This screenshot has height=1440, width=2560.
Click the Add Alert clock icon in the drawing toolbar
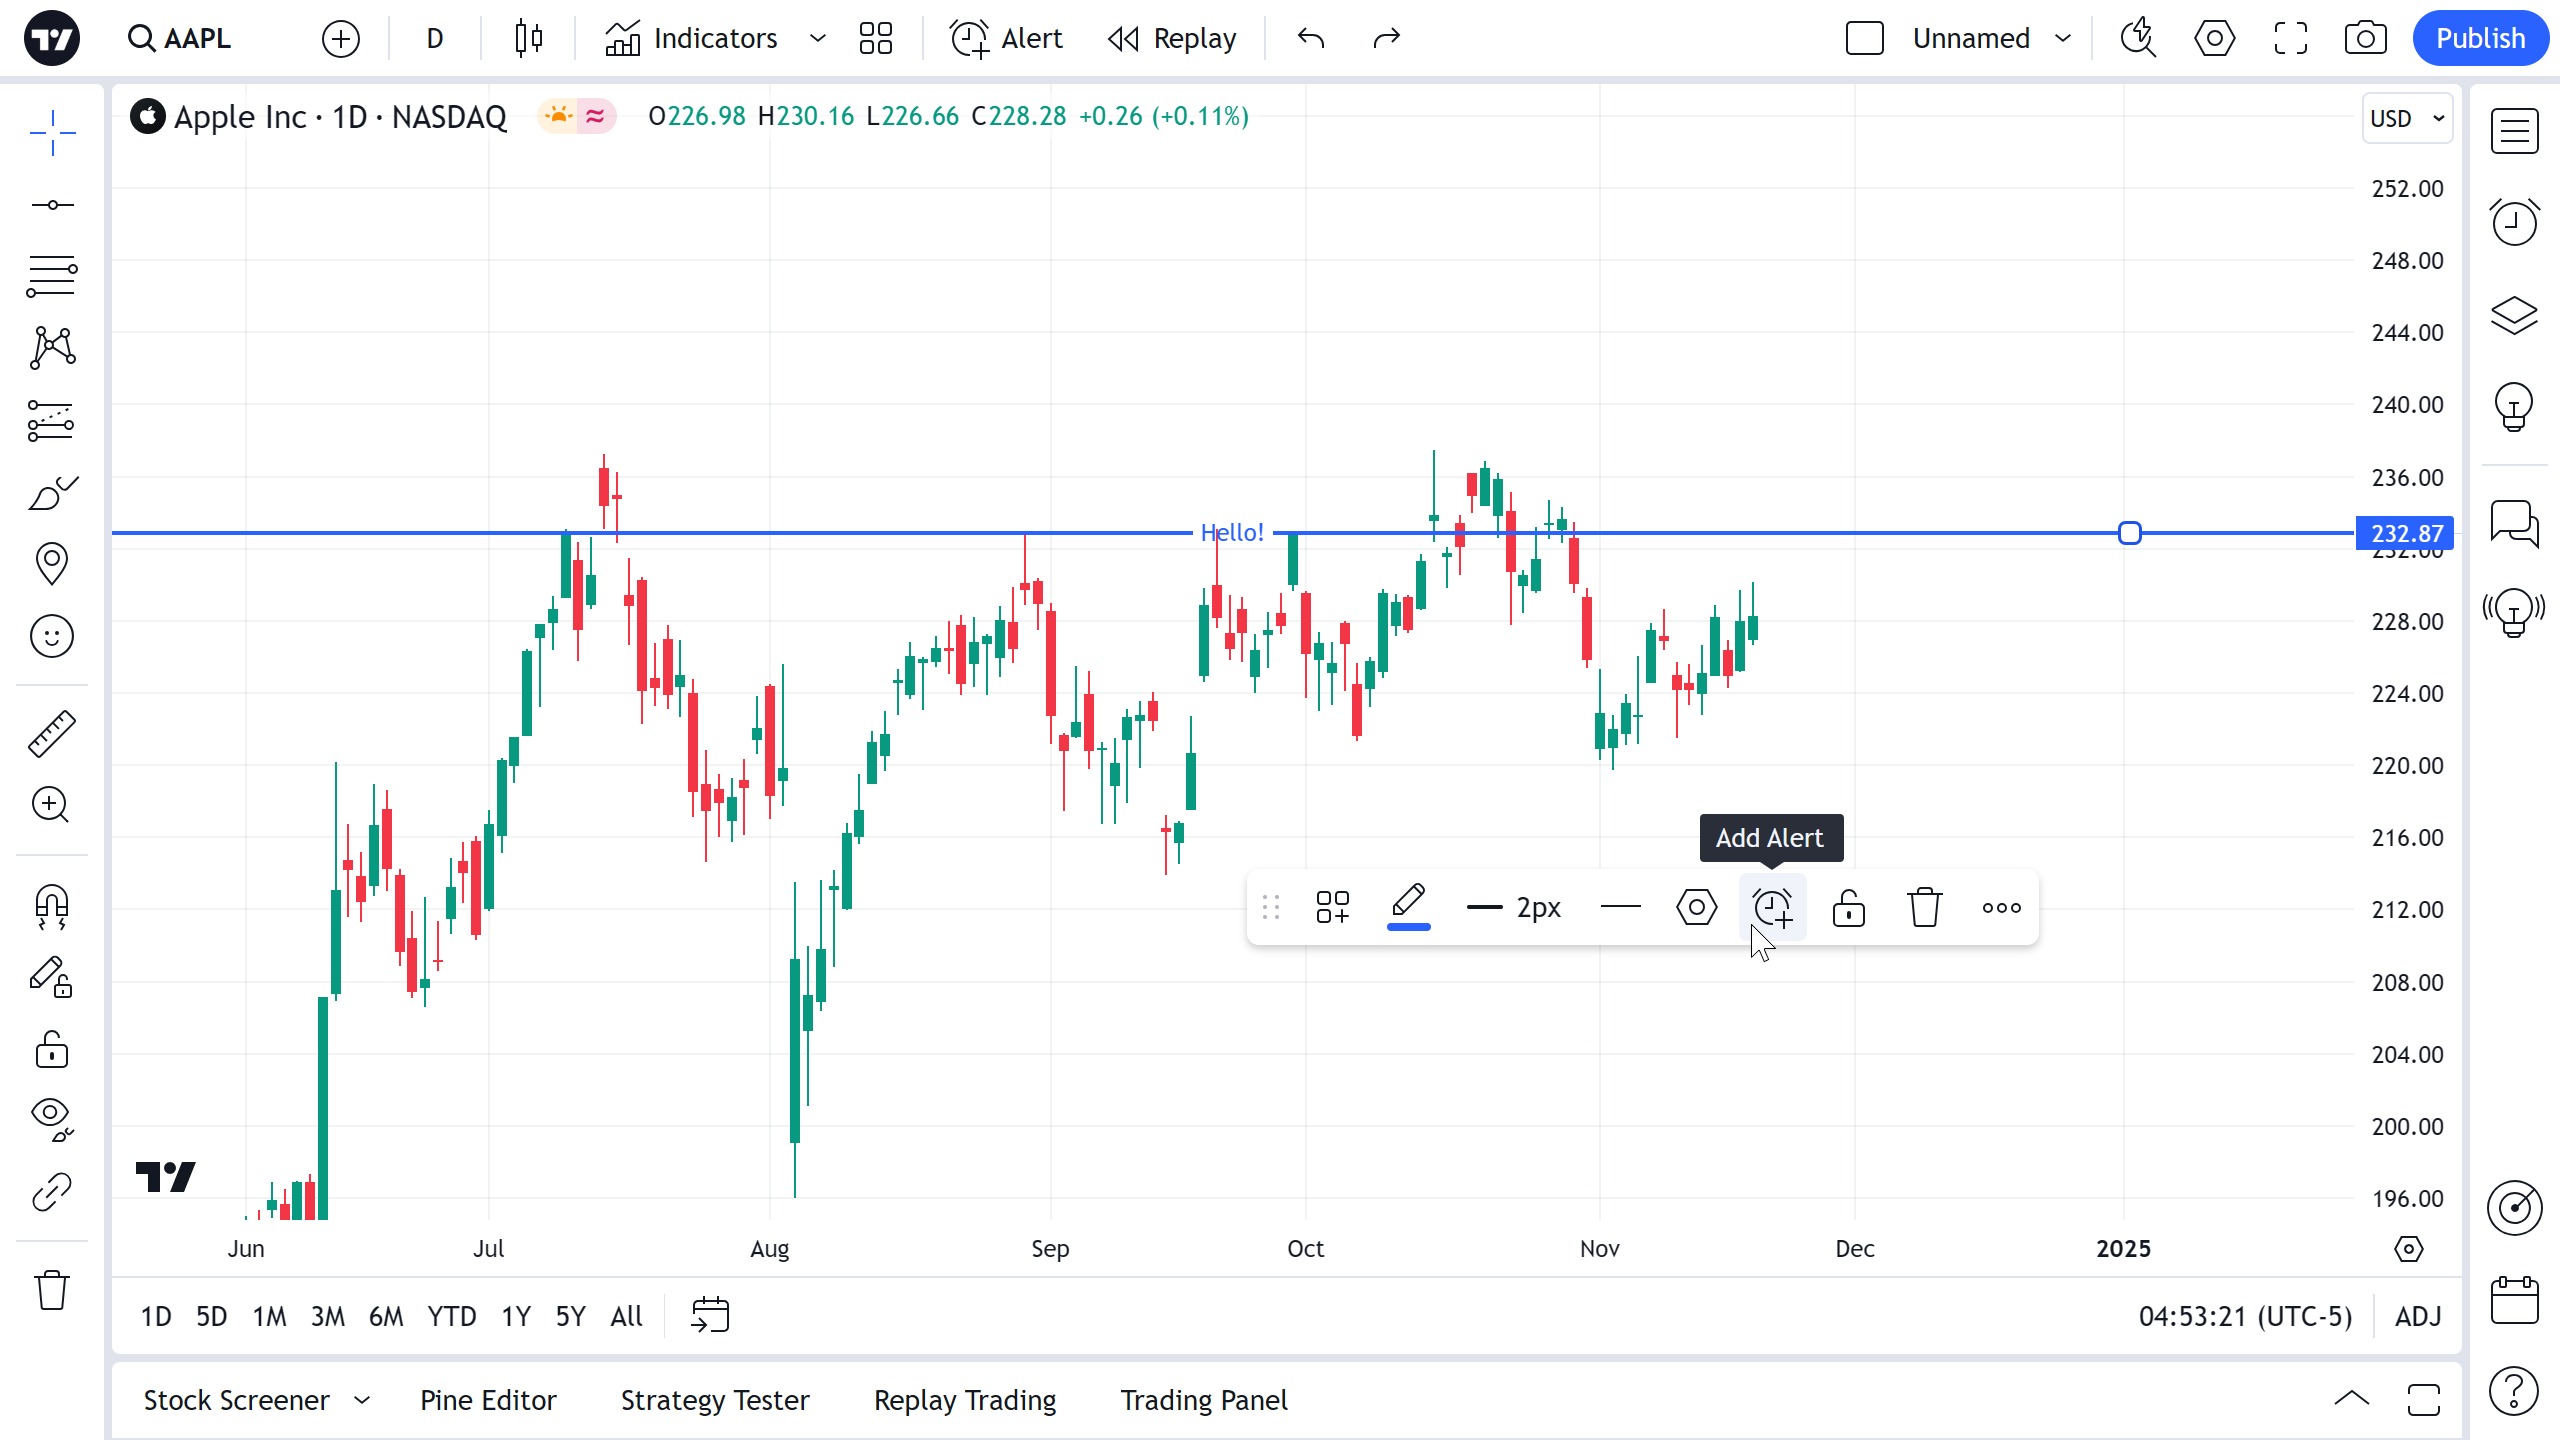tap(1772, 908)
